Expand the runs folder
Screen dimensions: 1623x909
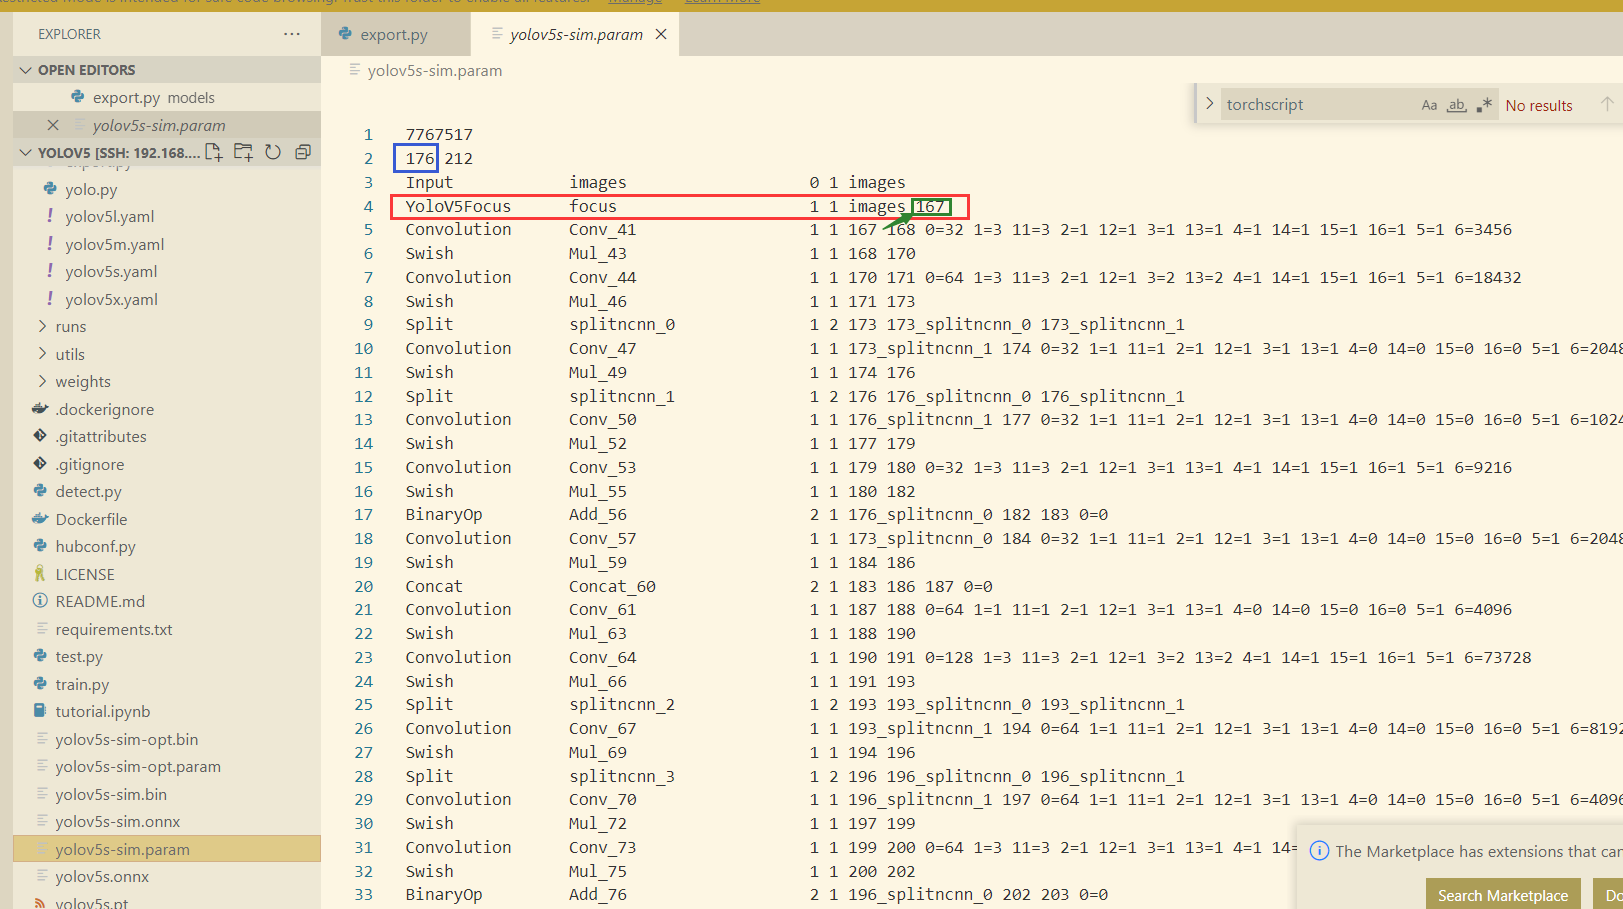(x=42, y=326)
